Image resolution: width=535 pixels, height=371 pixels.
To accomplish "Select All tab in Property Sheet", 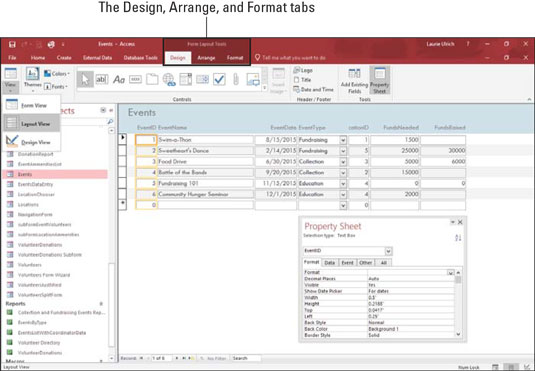I will tap(384, 262).
